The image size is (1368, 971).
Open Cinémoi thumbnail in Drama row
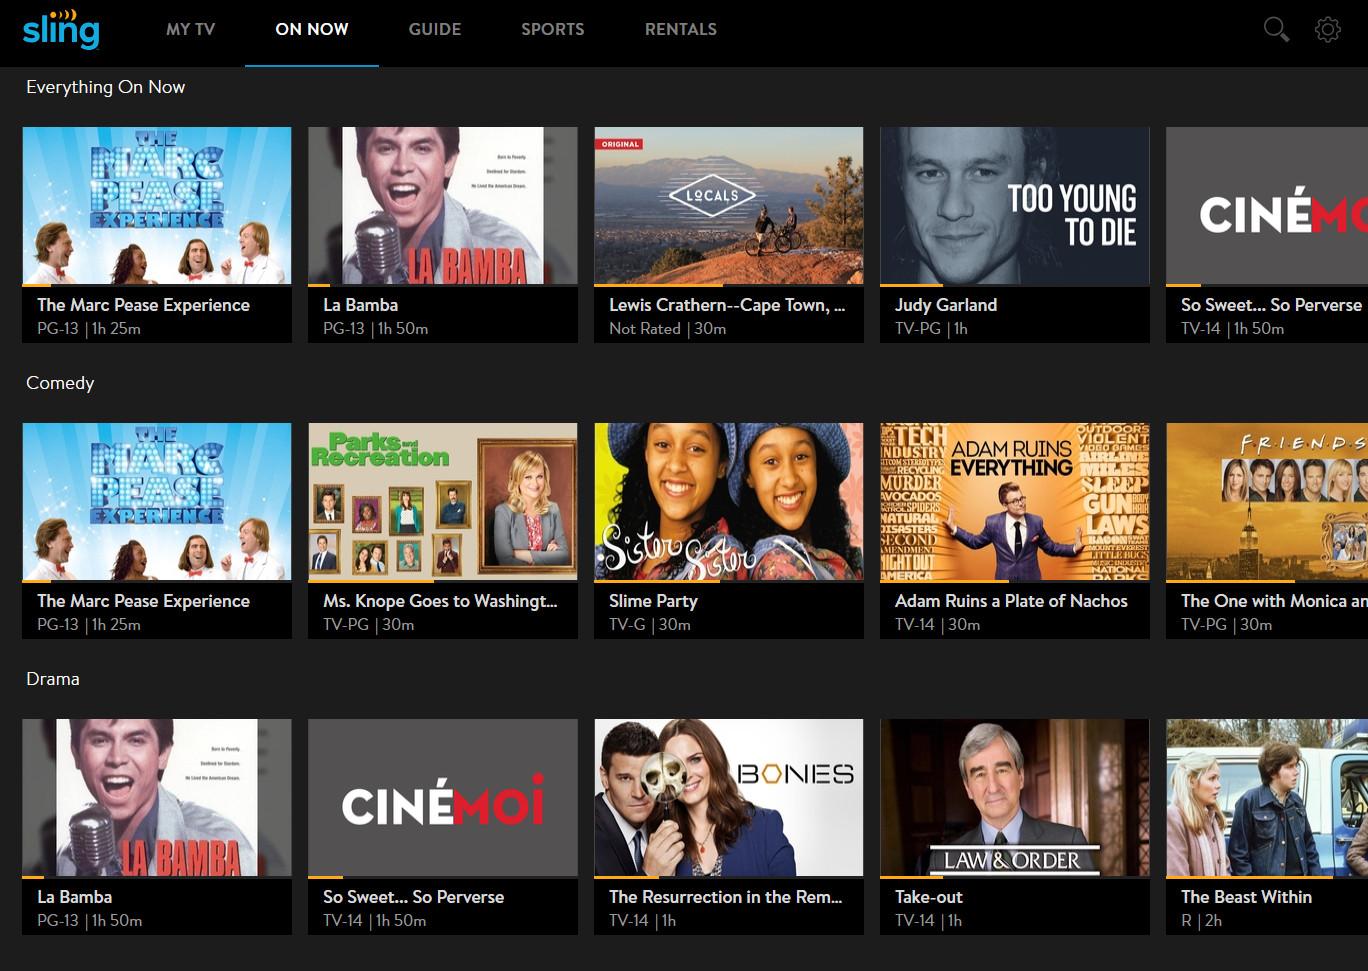tap(443, 798)
